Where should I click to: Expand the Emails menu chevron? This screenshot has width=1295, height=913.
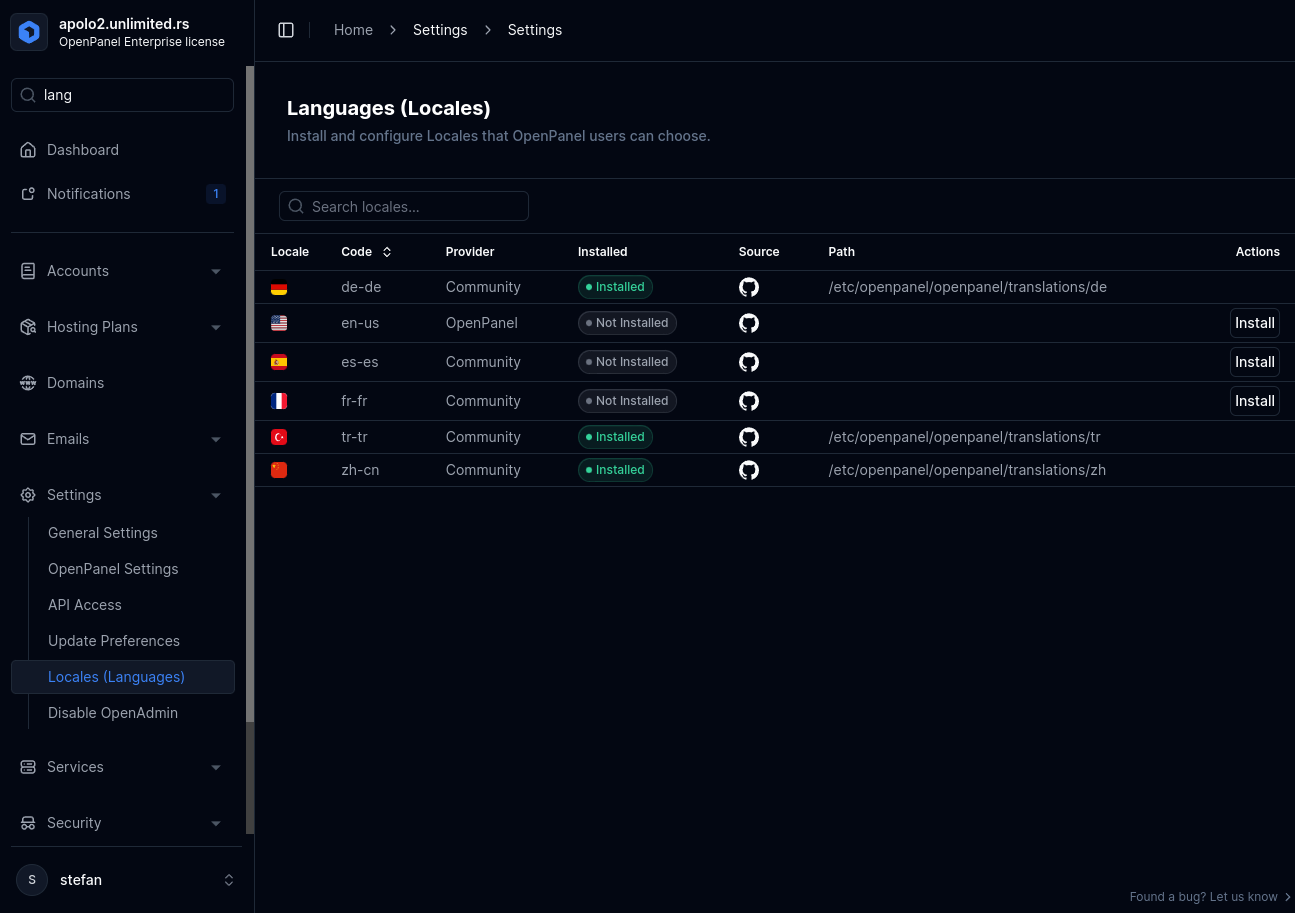[216, 439]
